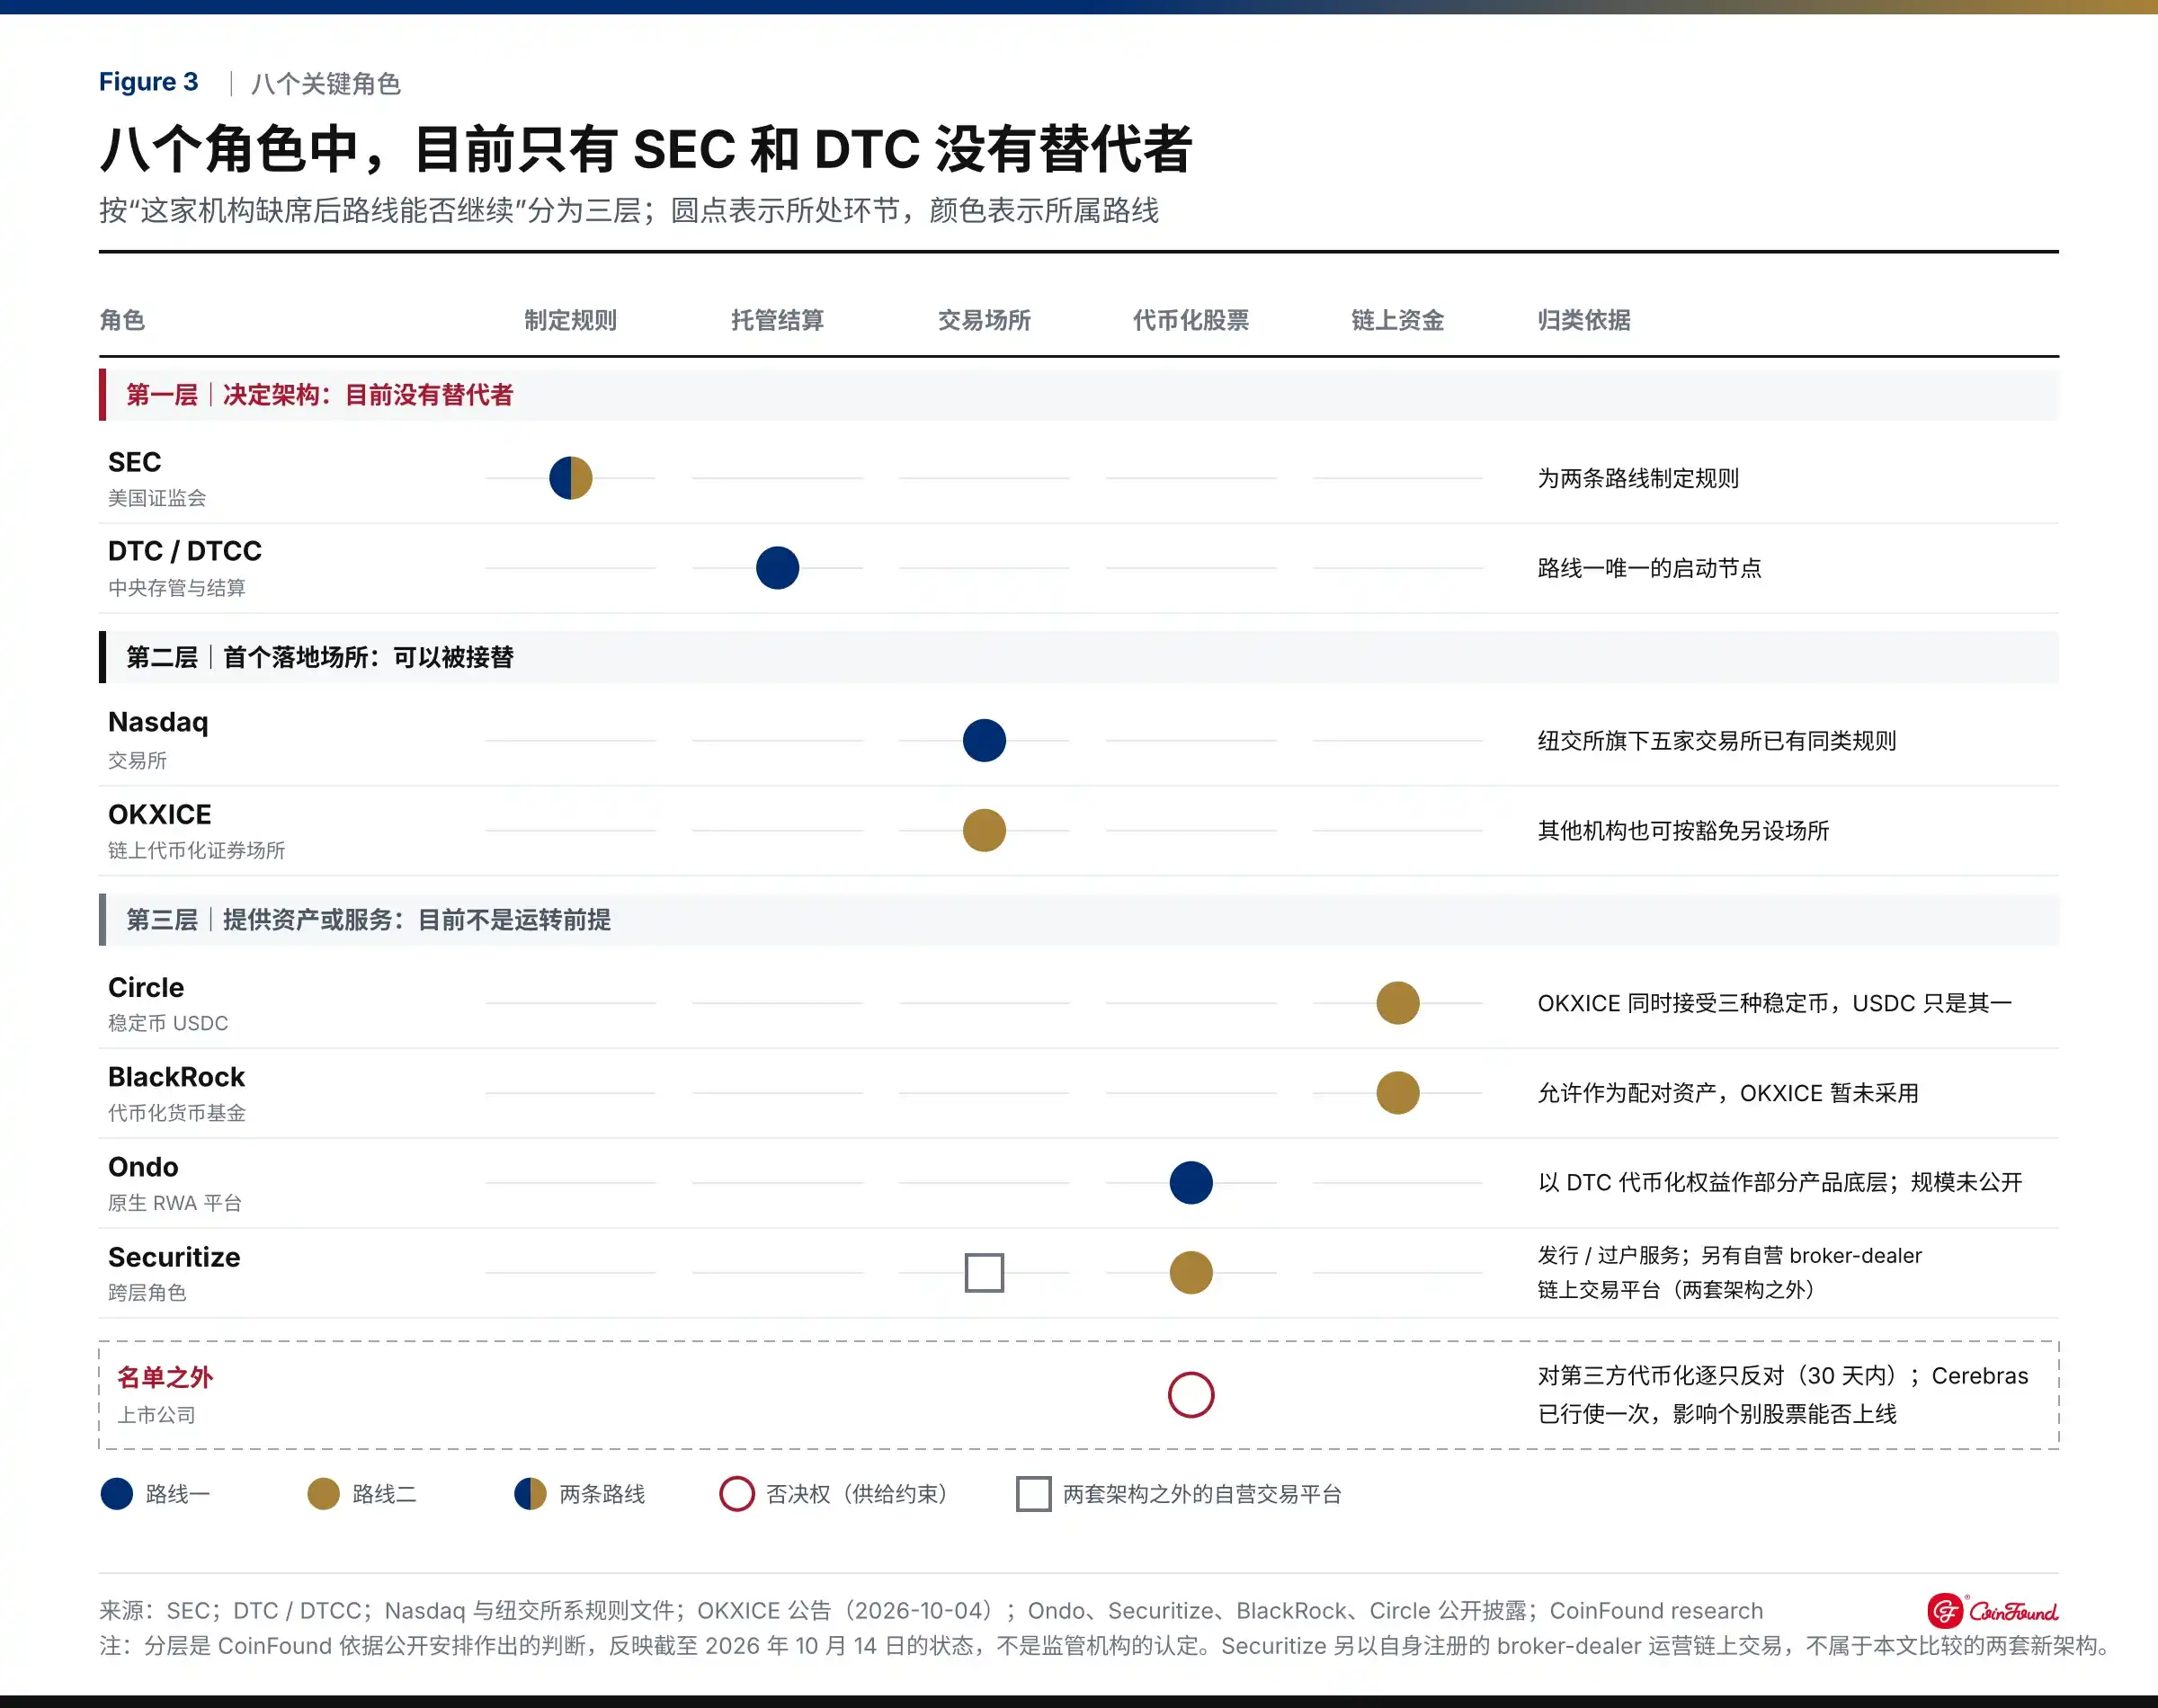Click the text 为两条路线制定规则
This screenshot has width=2158, height=1708.
(1638, 478)
